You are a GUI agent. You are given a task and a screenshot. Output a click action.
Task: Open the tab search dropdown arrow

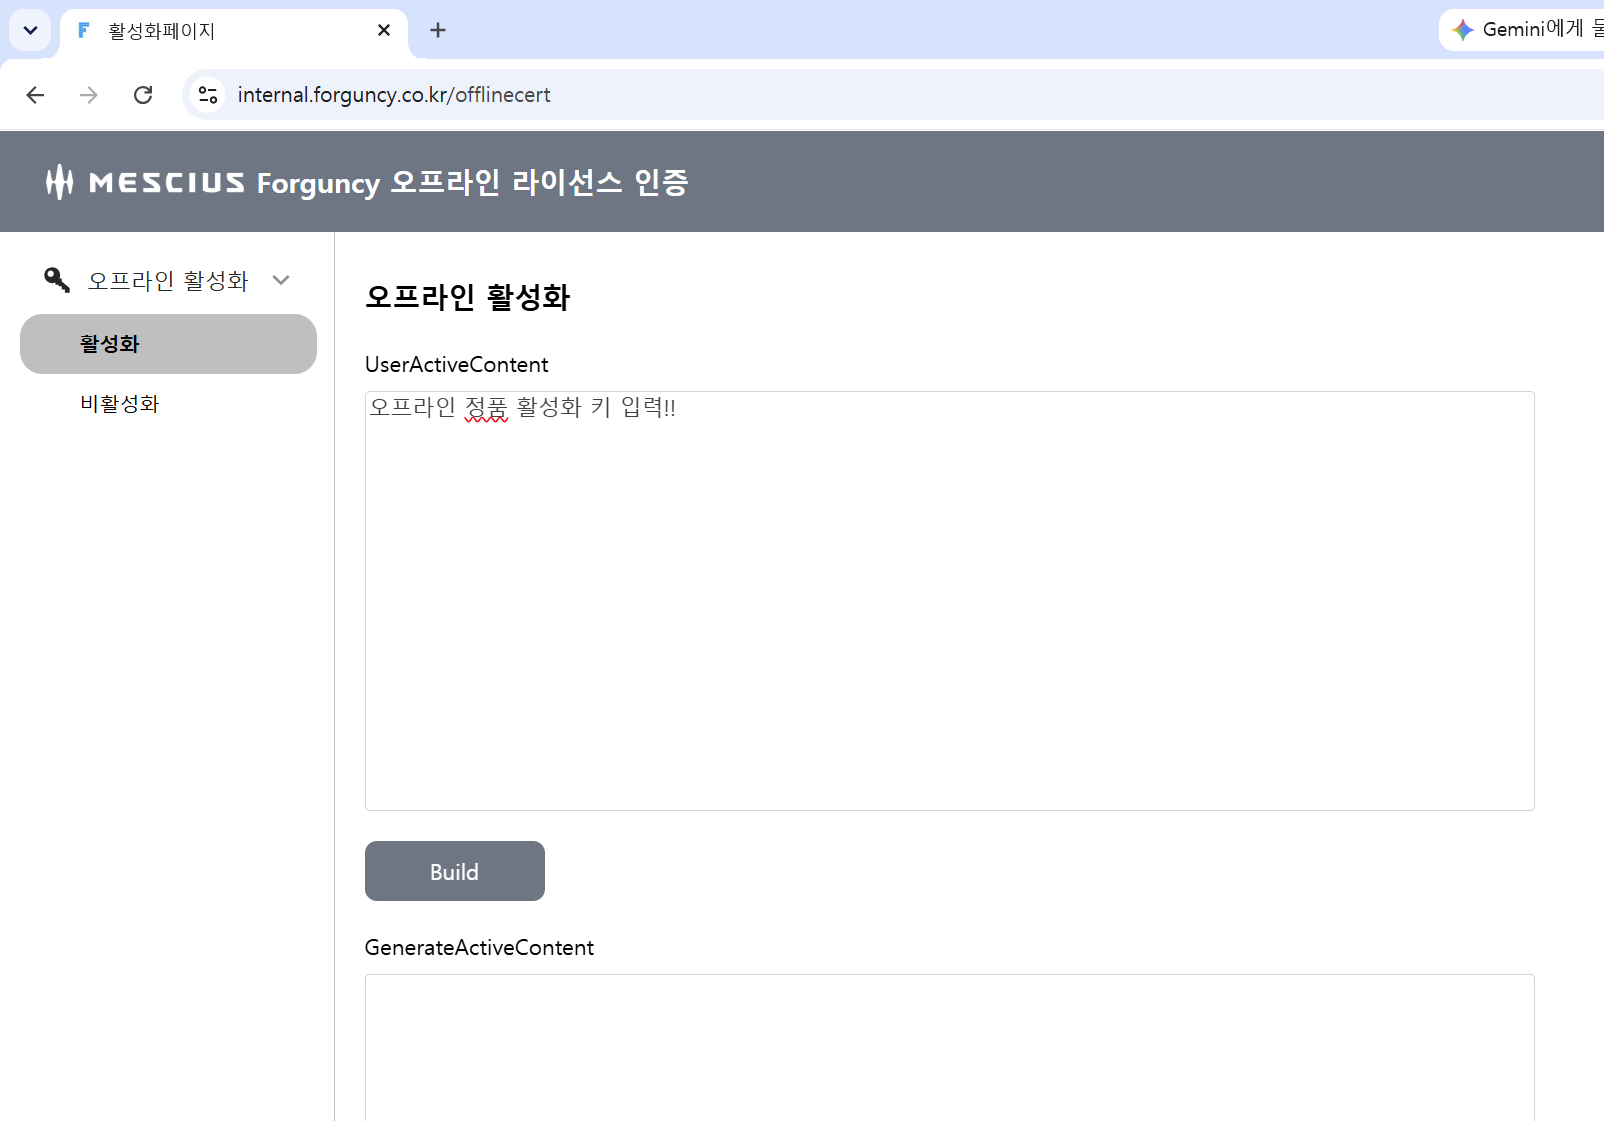[x=30, y=30]
